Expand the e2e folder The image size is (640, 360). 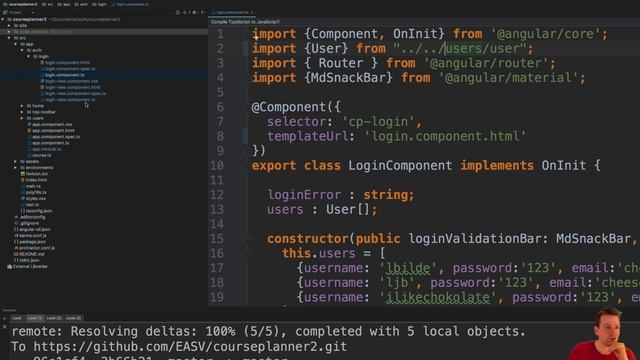pos(9,25)
